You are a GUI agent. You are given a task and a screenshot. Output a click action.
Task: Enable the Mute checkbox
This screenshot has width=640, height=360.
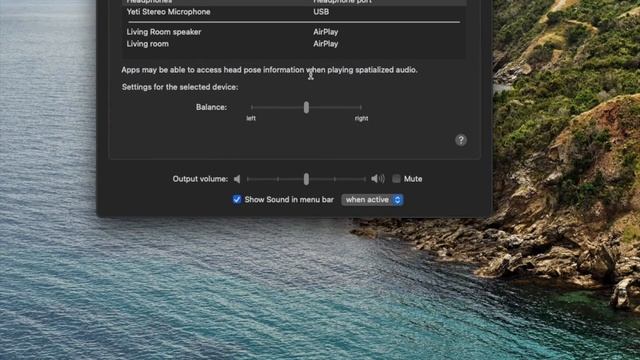pyautogui.click(x=396, y=179)
